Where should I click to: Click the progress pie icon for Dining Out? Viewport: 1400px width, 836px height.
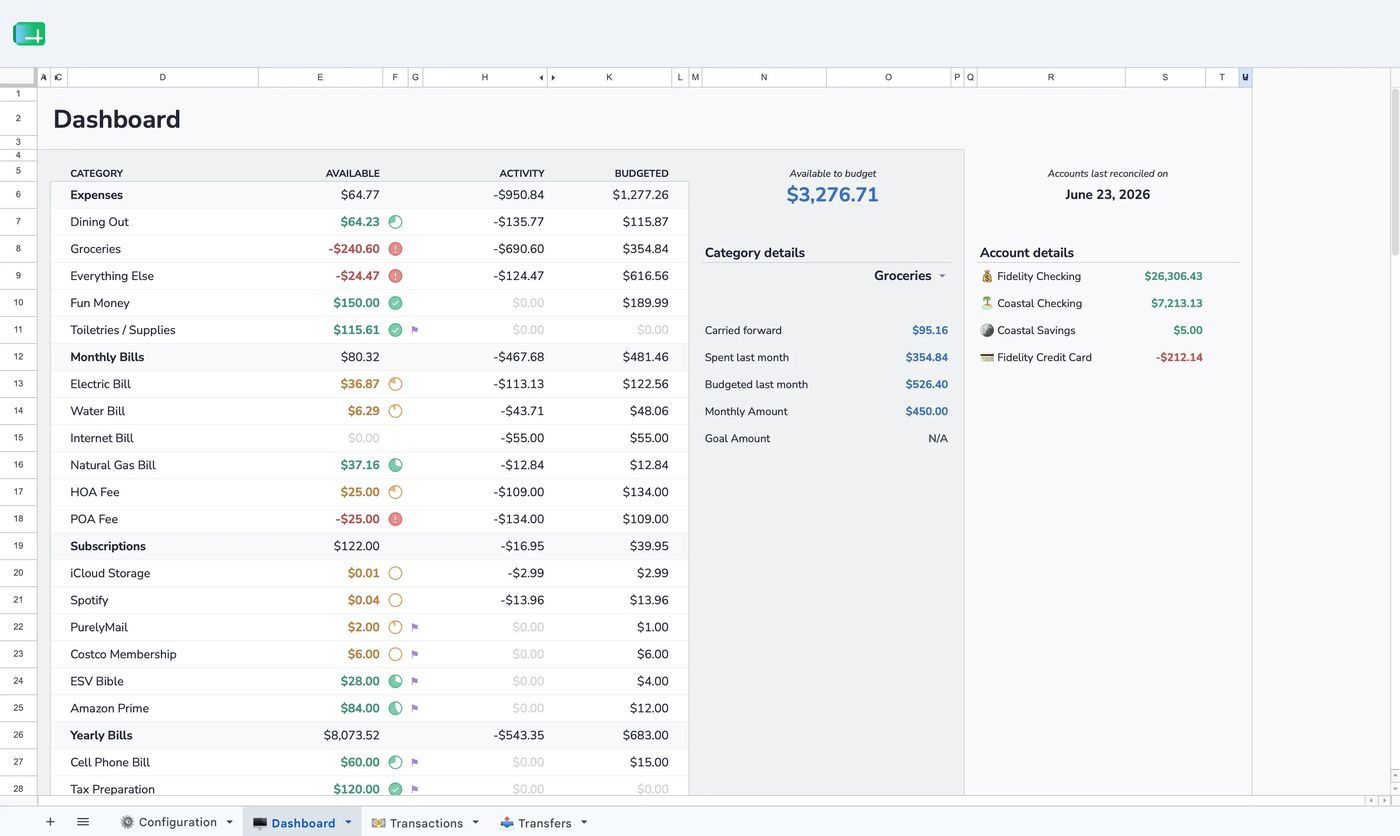[395, 222]
